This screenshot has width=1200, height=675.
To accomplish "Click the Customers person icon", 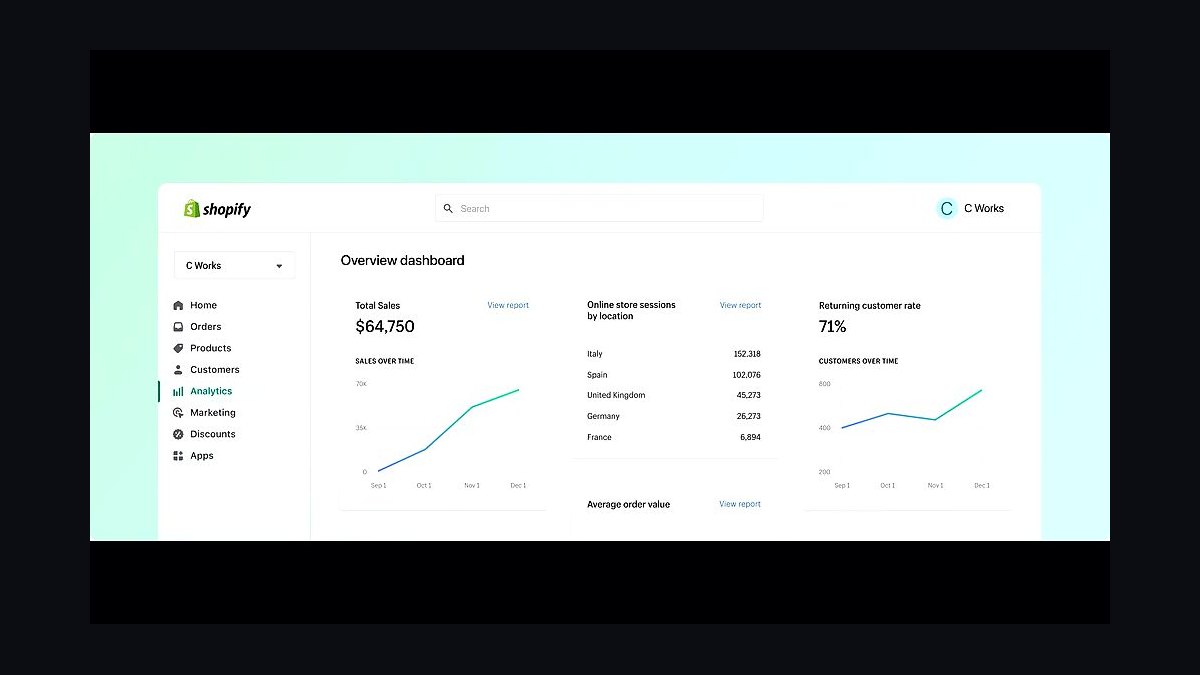I will tap(178, 370).
